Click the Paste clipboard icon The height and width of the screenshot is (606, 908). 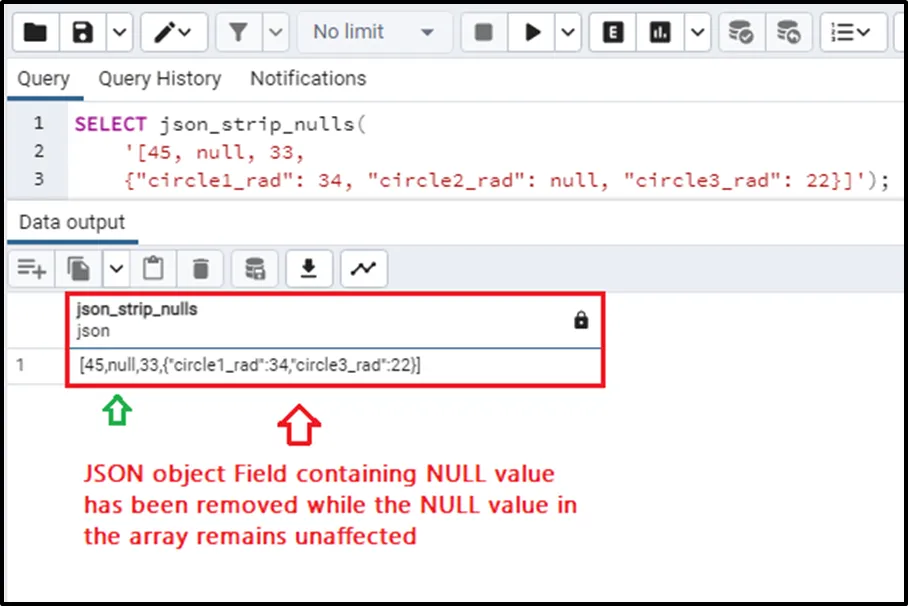[x=153, y=267]
